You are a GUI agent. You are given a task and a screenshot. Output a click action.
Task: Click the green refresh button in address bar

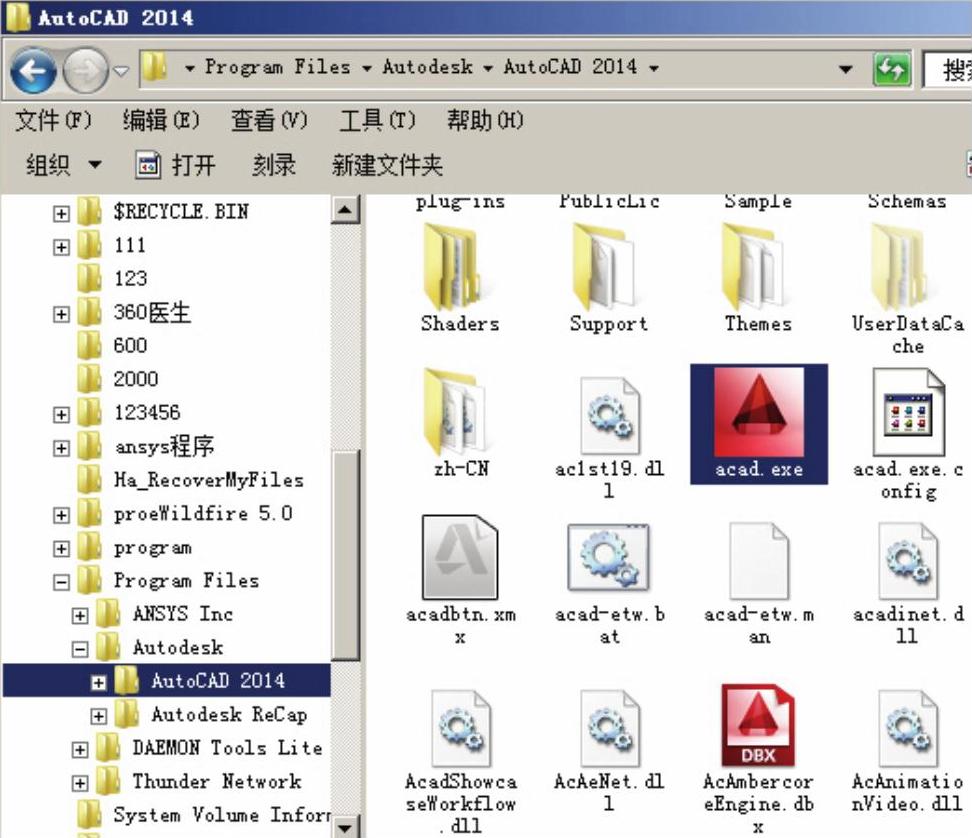coord(891,70)
